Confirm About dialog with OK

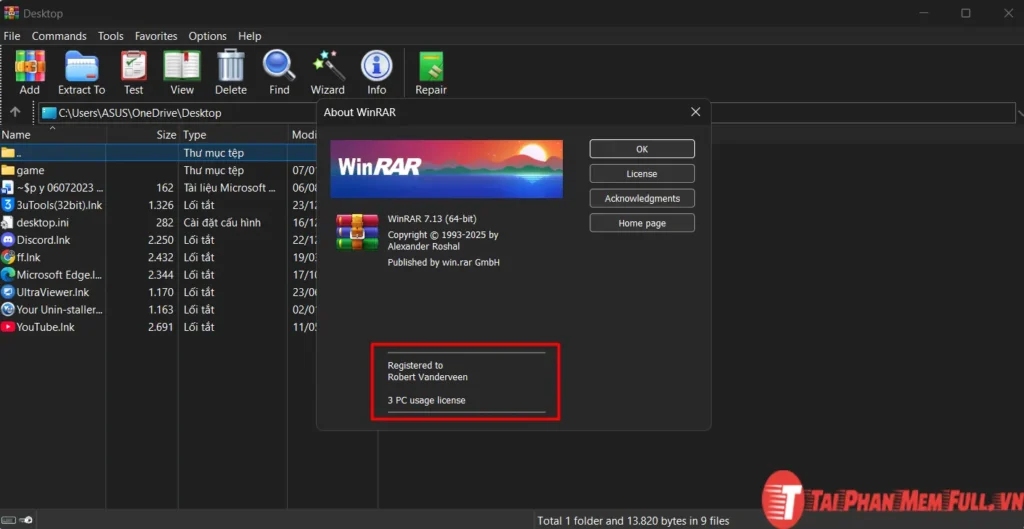tap(642, 149)
